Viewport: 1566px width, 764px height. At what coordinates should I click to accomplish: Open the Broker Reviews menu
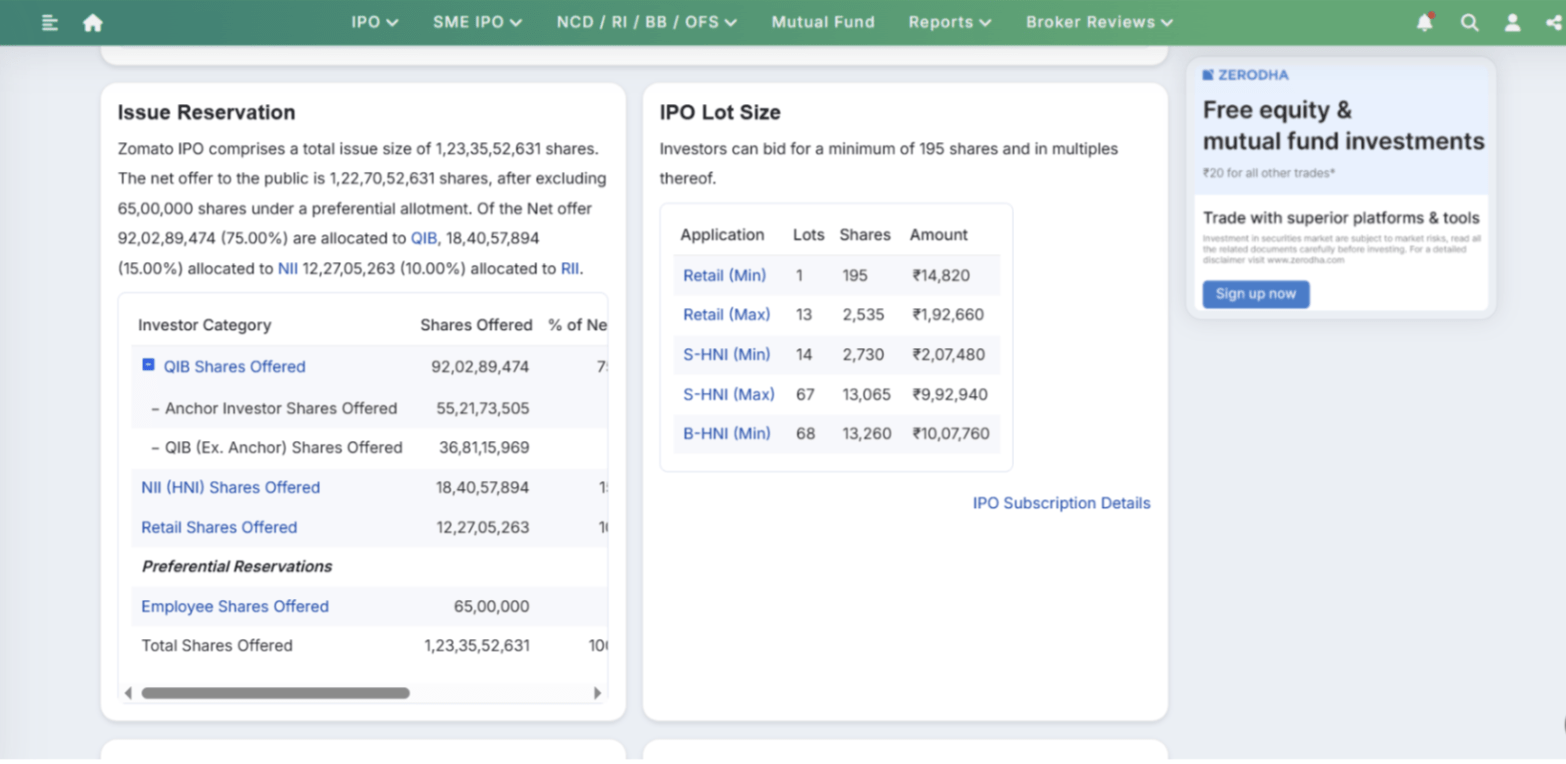[x=1099, y=22]
